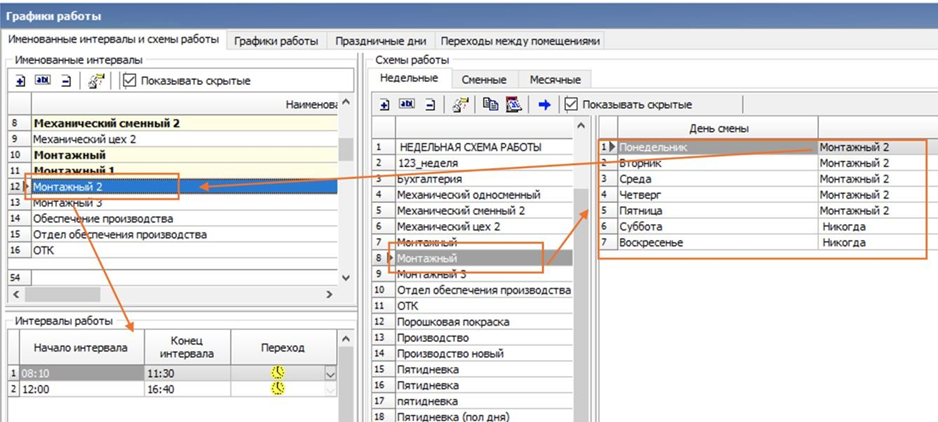Click Суббота row in day table
This screenshot has height=422, width=938.
640,227
